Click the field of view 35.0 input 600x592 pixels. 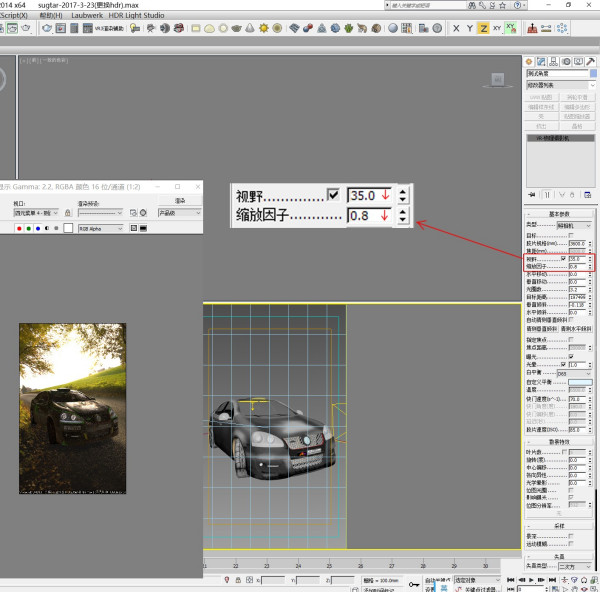tap(577, 259)
